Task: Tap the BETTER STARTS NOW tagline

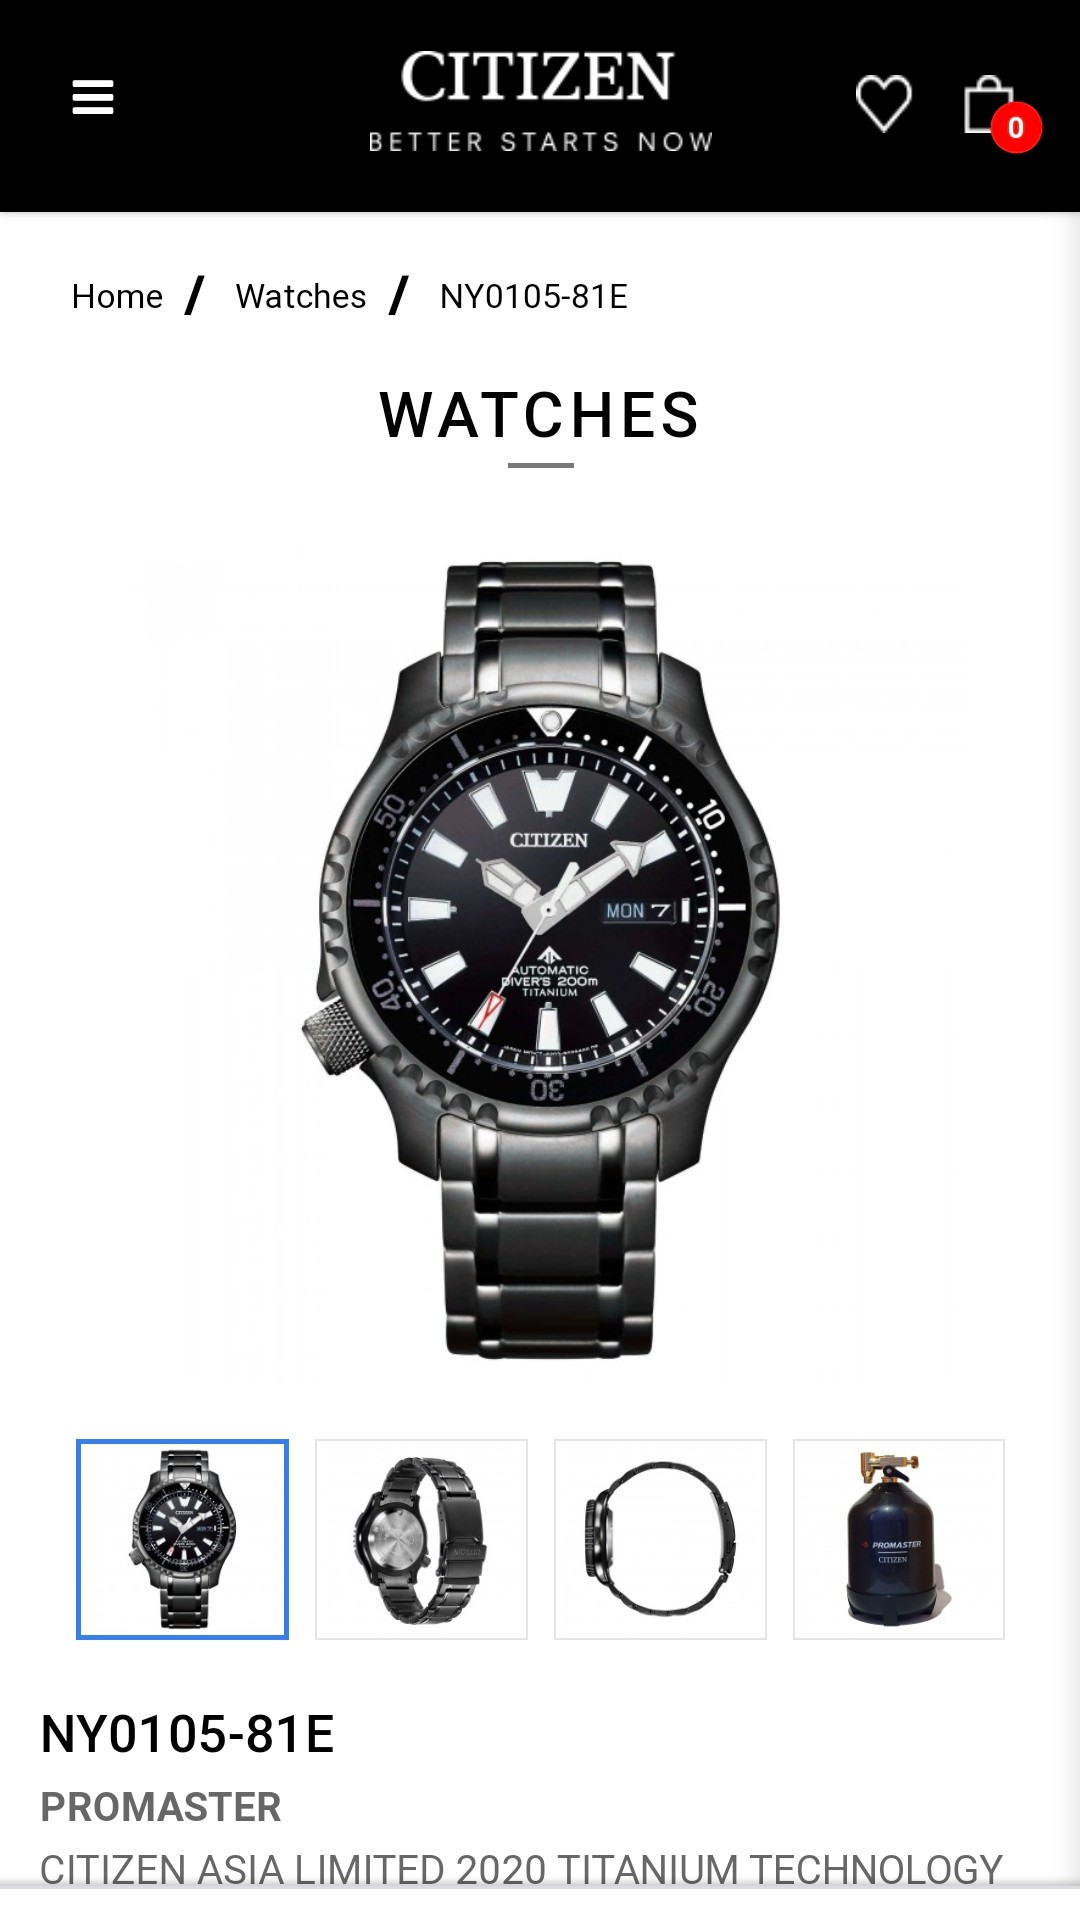Action: 541,142
